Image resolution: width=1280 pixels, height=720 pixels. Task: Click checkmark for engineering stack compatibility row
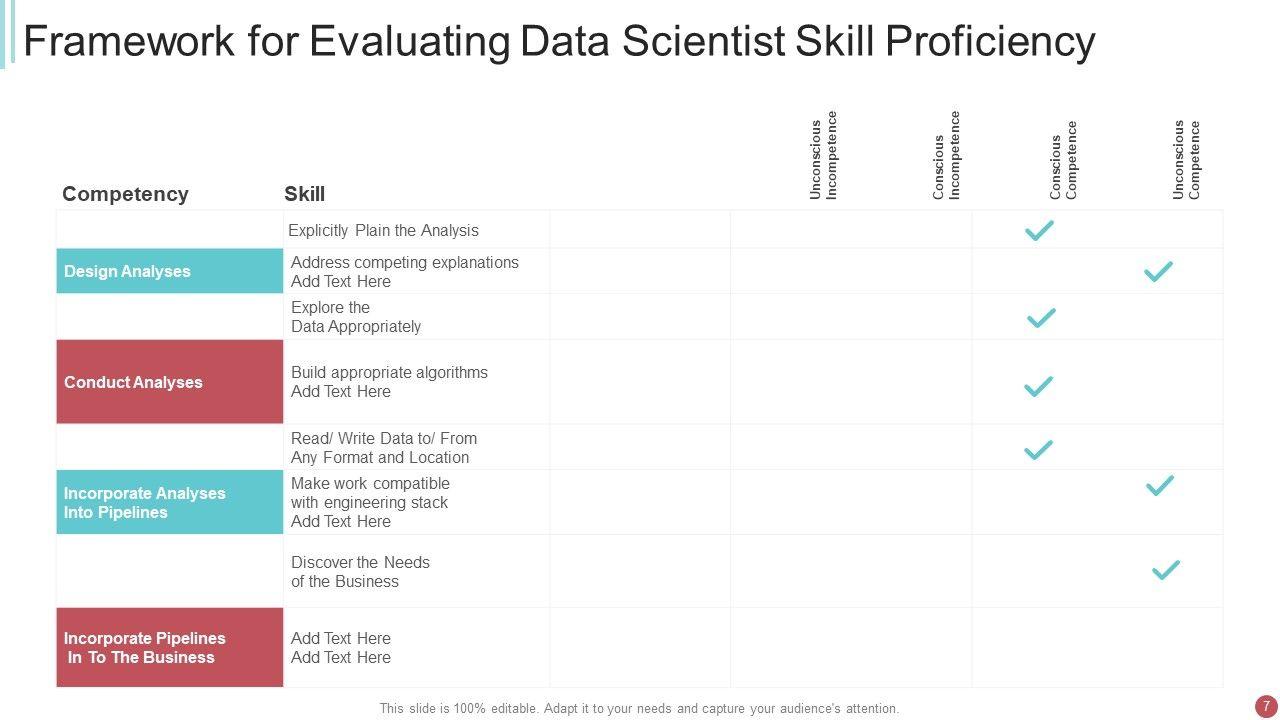pos(1159,486)
